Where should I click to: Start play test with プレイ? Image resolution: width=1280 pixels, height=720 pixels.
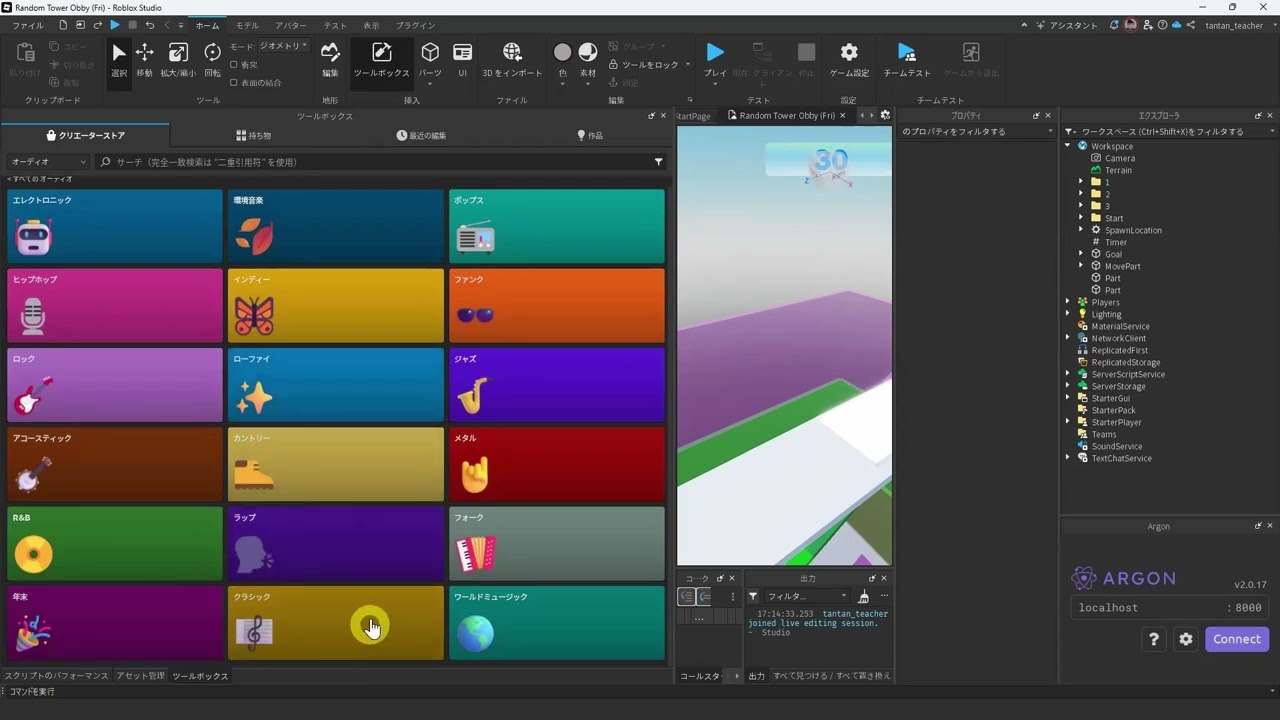coord(715,59)
